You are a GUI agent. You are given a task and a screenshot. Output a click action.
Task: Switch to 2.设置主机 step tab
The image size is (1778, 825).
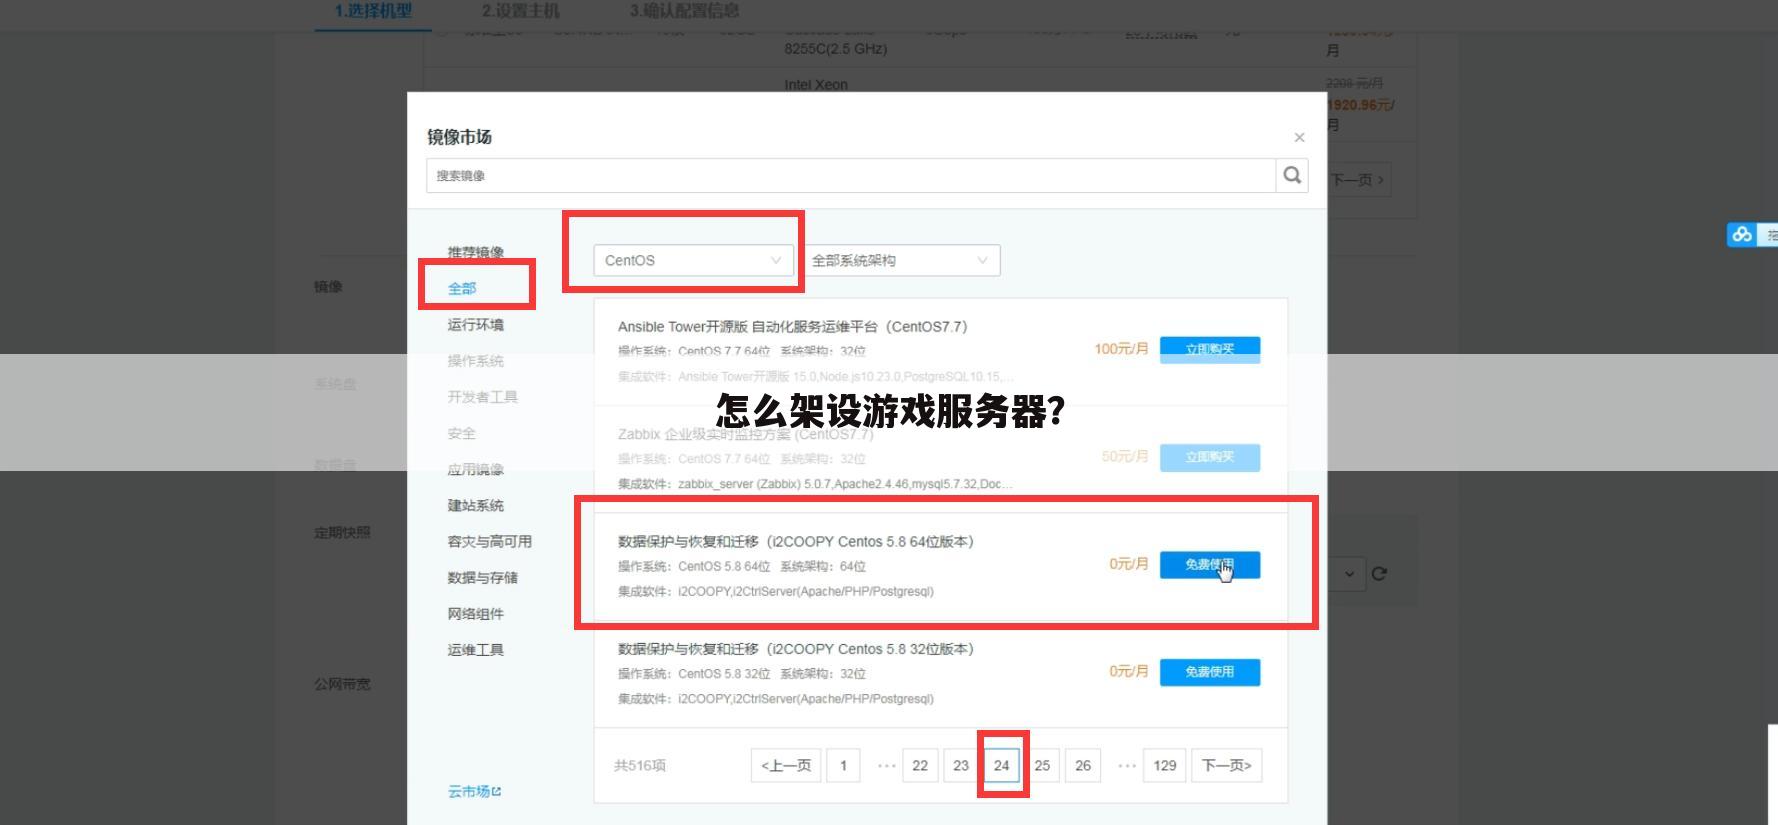pos(521,11)
